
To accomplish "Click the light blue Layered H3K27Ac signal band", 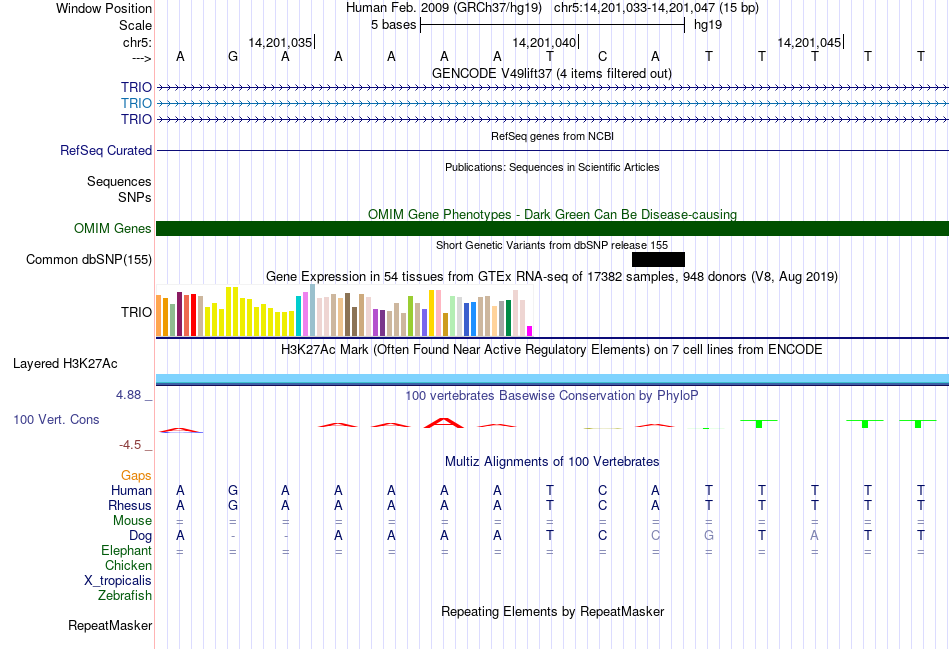I will (553, 379).
